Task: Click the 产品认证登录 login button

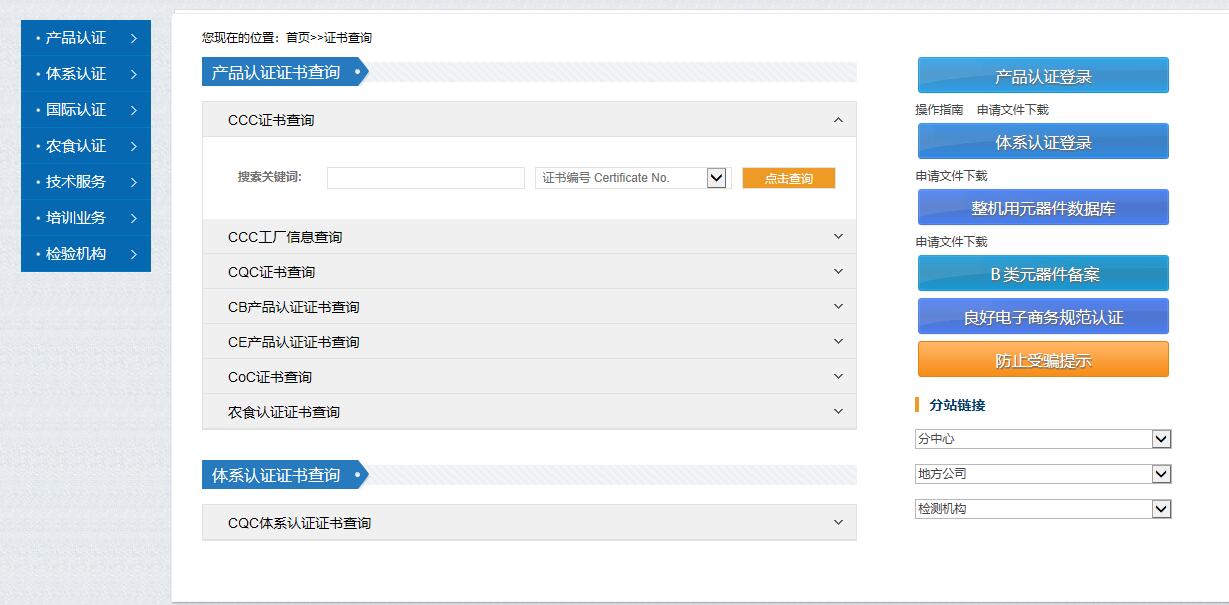Action: pos(1042,74)
